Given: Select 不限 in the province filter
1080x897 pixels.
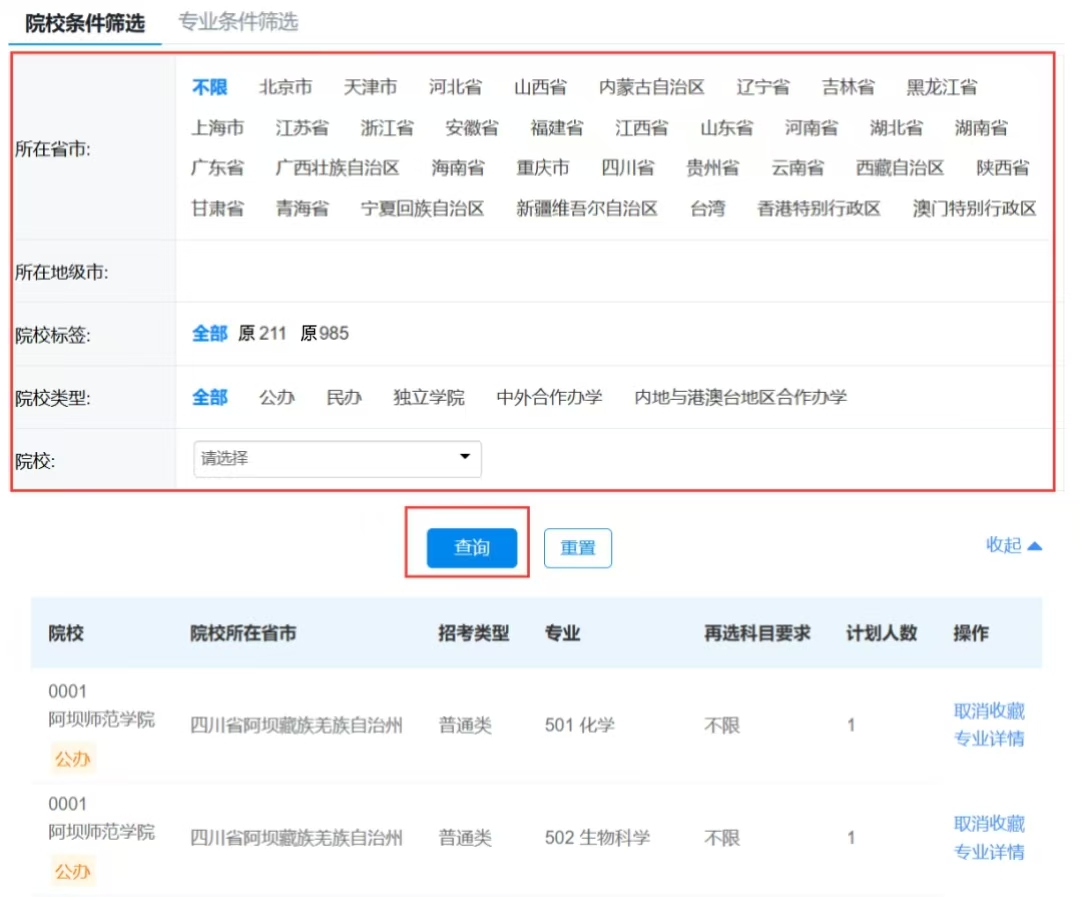Looking at the screenshot, I should (210, 87).
